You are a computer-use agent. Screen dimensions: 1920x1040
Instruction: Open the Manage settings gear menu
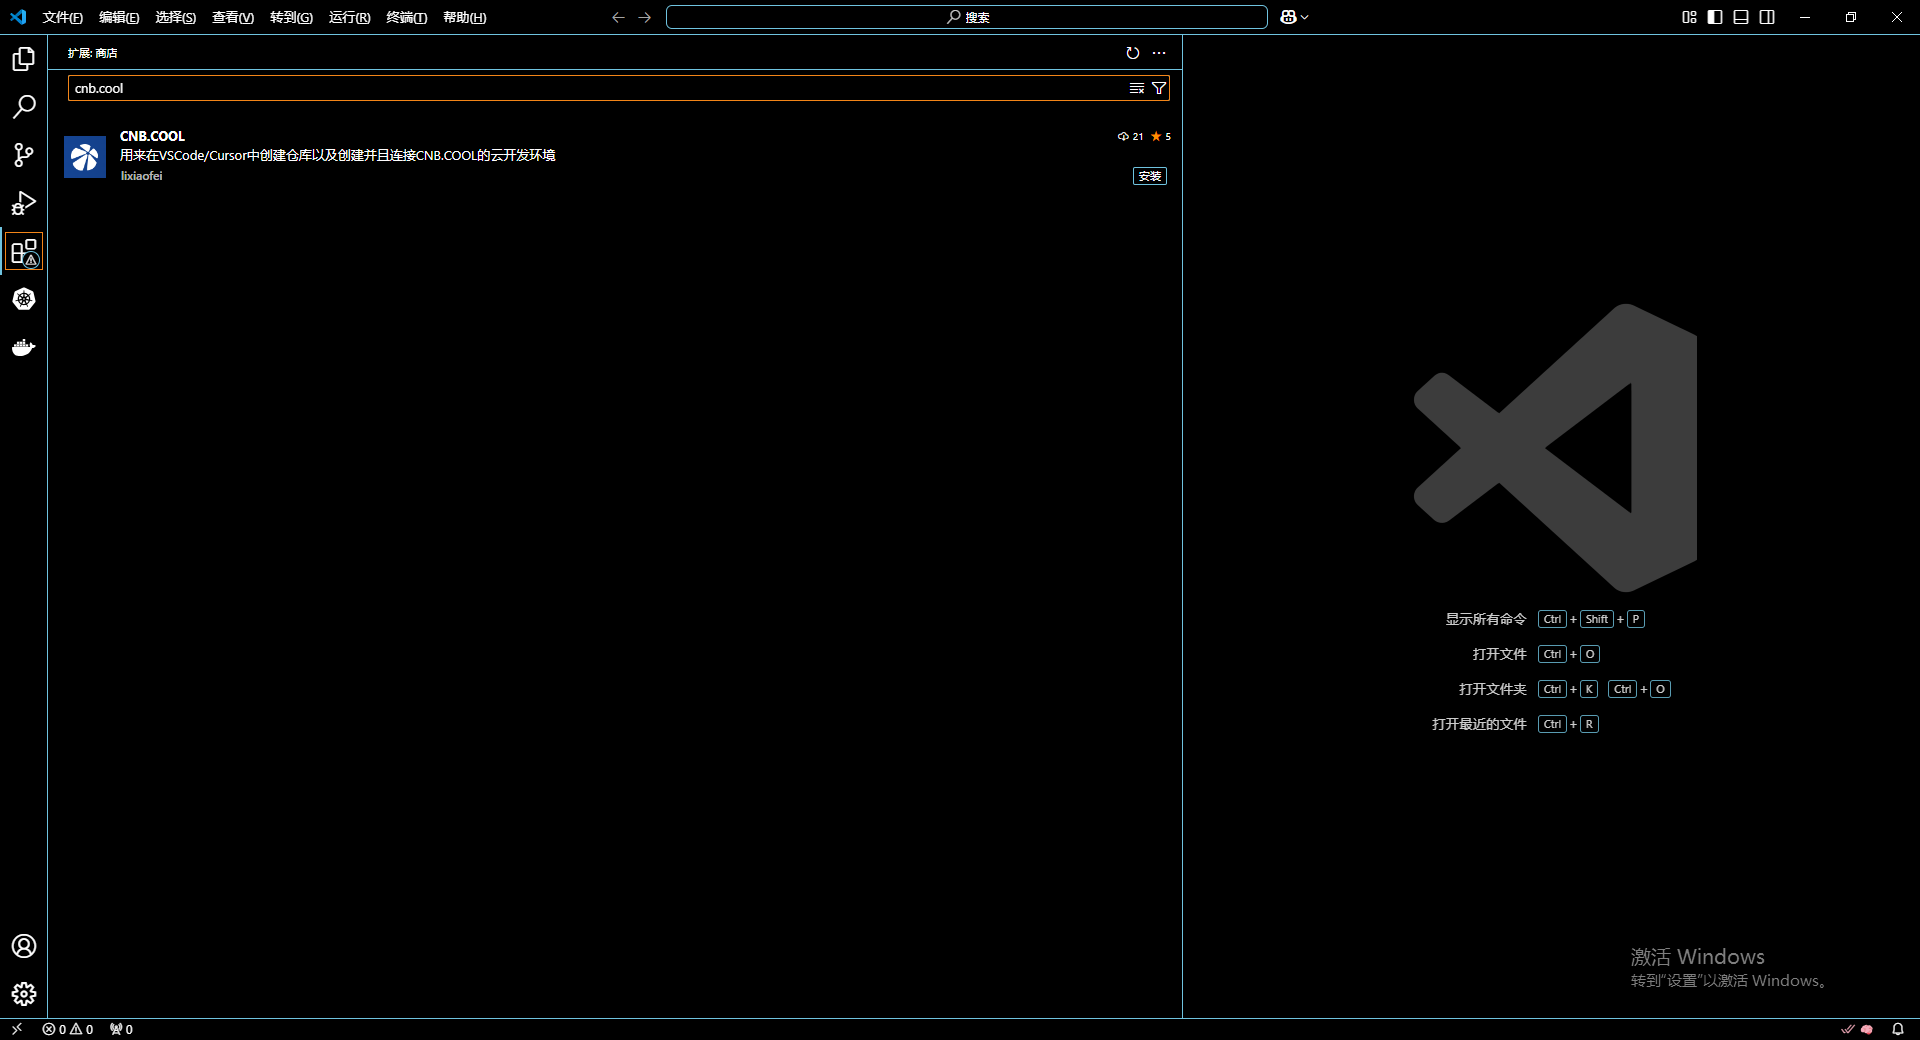[24, 994]
